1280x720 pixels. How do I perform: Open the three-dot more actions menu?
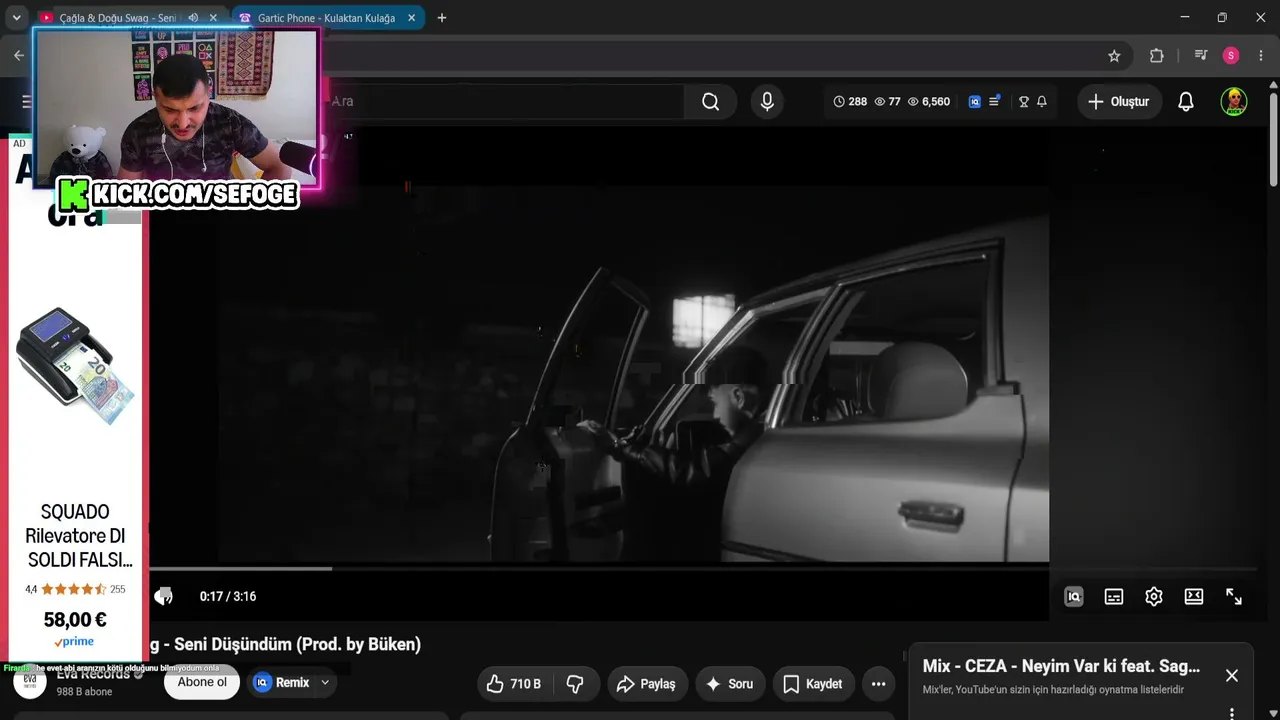coord(878,684)
